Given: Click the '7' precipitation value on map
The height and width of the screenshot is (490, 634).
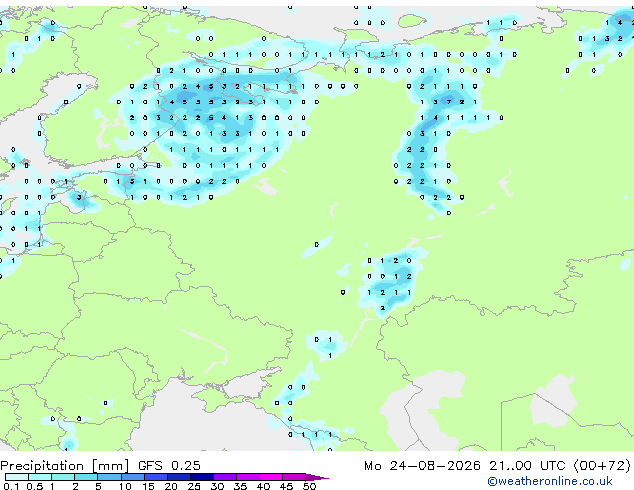Looking at the screenshot, I should coord(449,102).
